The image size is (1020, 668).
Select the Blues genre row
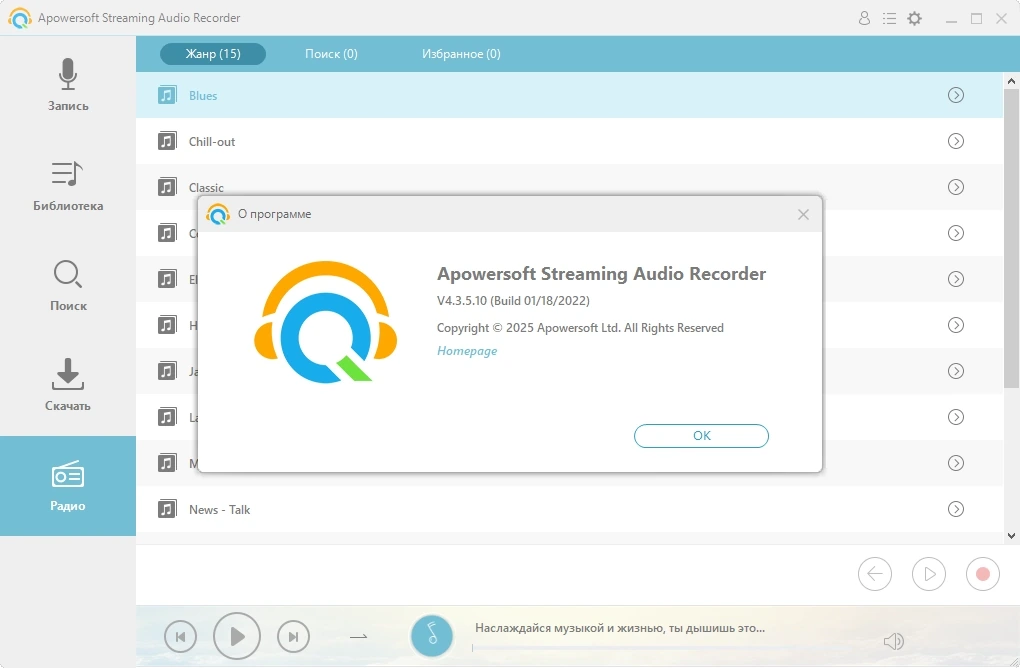[x=569, y=95]
